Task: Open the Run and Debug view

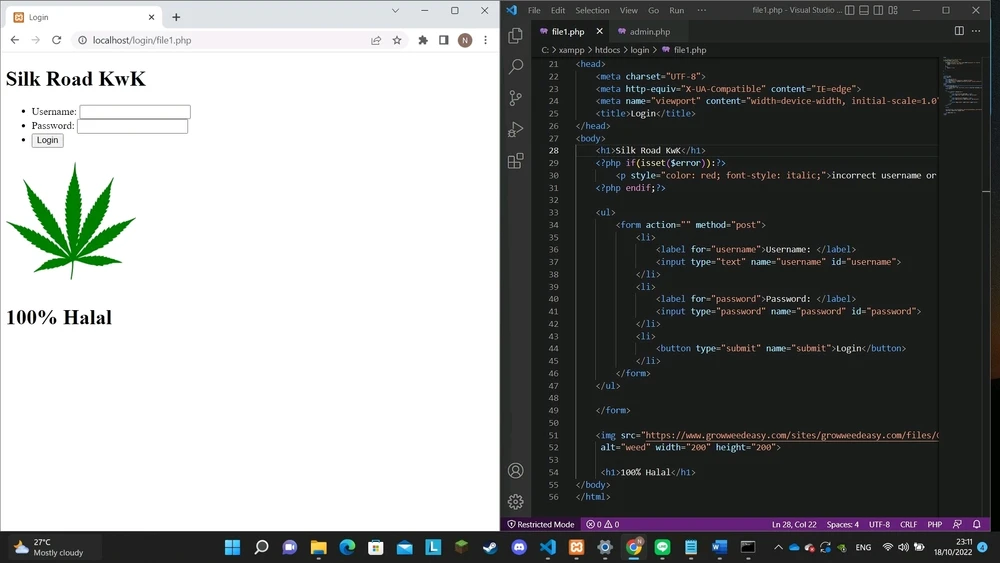Action: click(x=516, y=129)
